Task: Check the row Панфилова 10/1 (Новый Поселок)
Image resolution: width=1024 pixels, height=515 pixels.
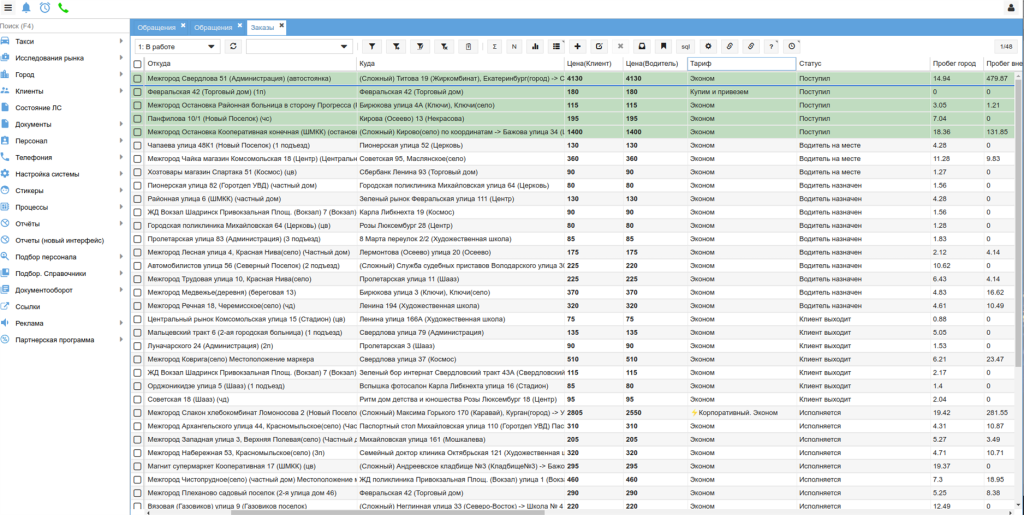Action: click(x=137, y=119)
